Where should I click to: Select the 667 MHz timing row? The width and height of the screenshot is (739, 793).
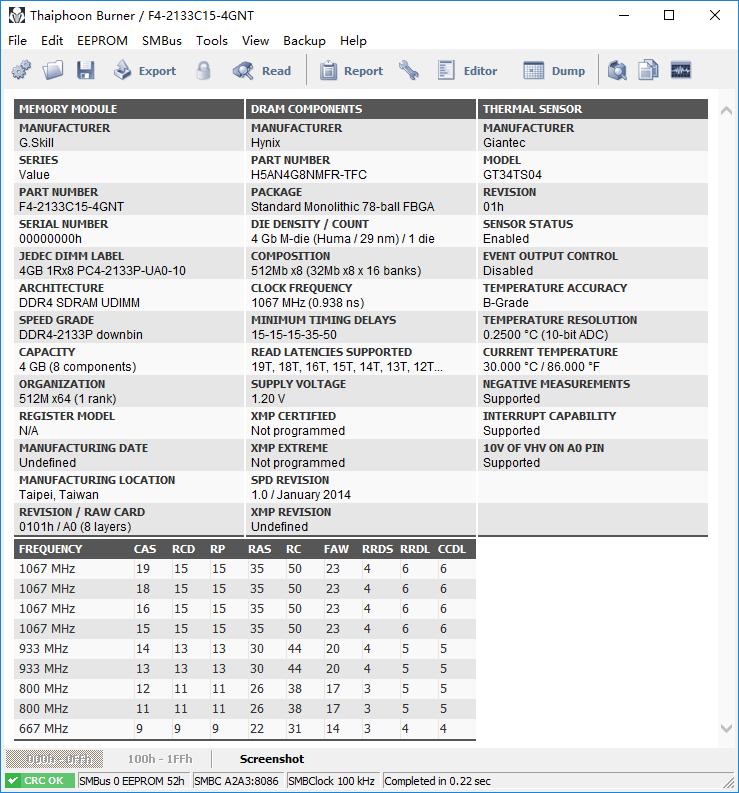tap(245, 728)
